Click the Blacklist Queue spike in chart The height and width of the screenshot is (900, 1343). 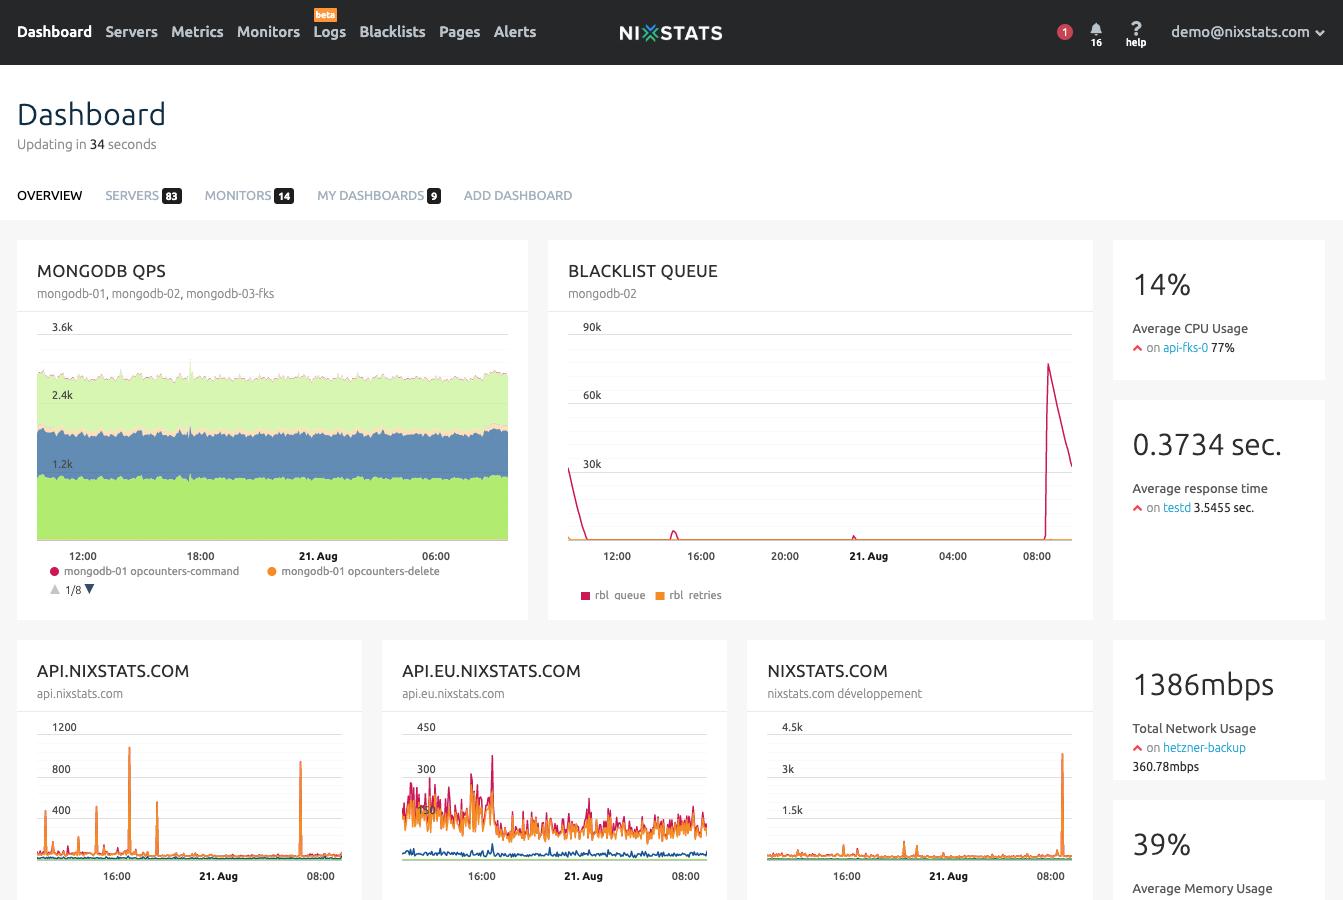pyautogui.click(x=1048, y=366)
